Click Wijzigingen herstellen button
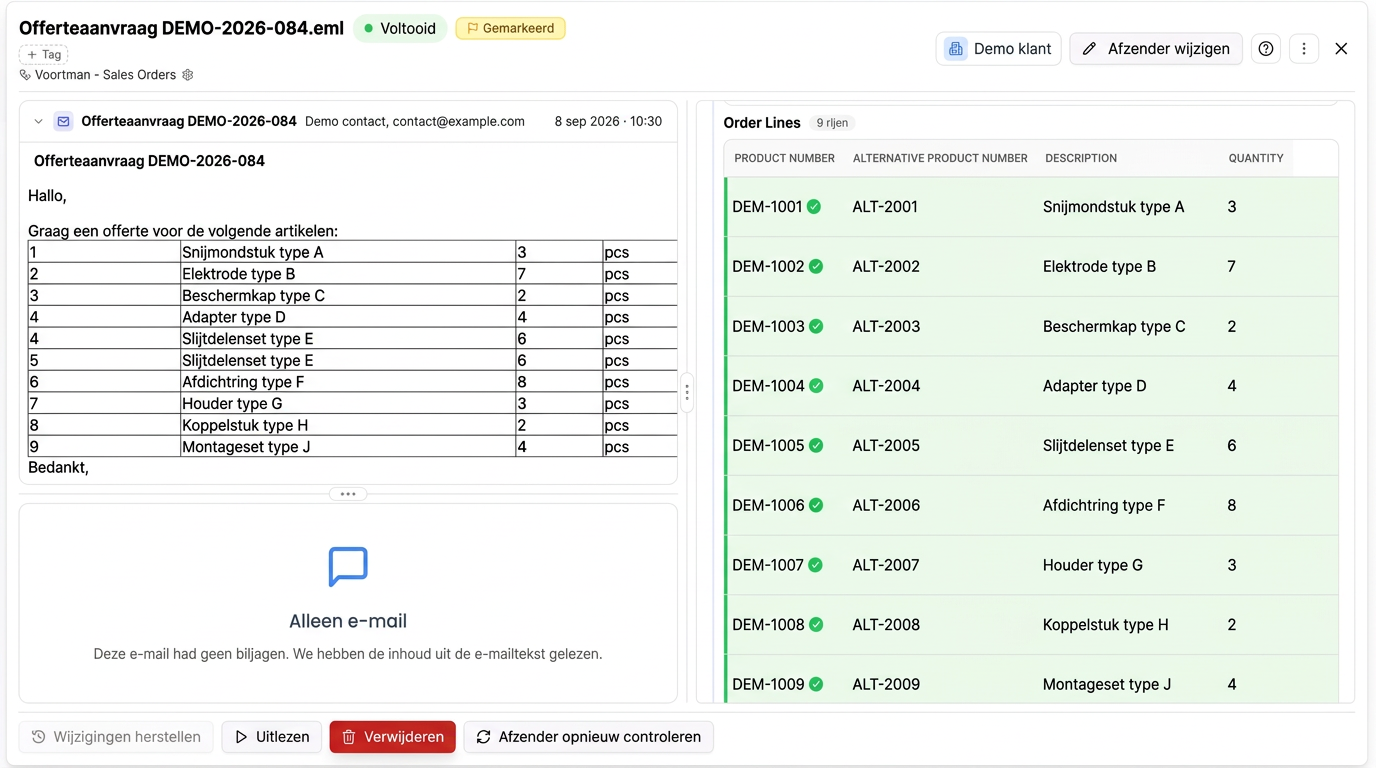Image resolution: width=1376 pixels, height=768 pixels. point(116,737)
